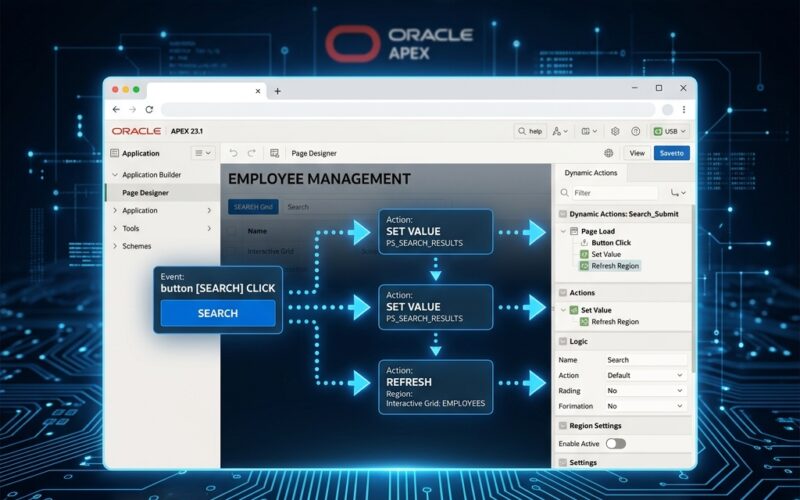
Task: Select Set Value under Page Load
Action: click(x=606, y=254)
